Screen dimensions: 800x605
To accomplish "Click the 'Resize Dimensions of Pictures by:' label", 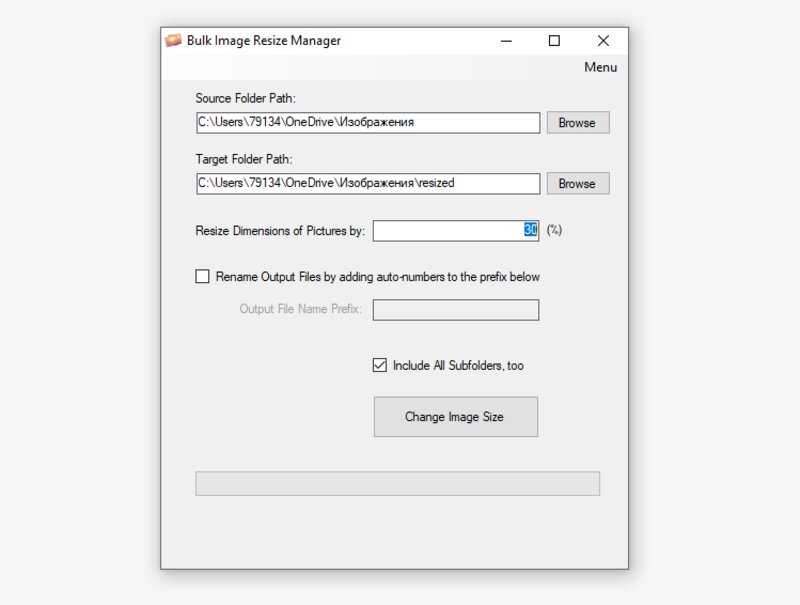I will (280, 231).
